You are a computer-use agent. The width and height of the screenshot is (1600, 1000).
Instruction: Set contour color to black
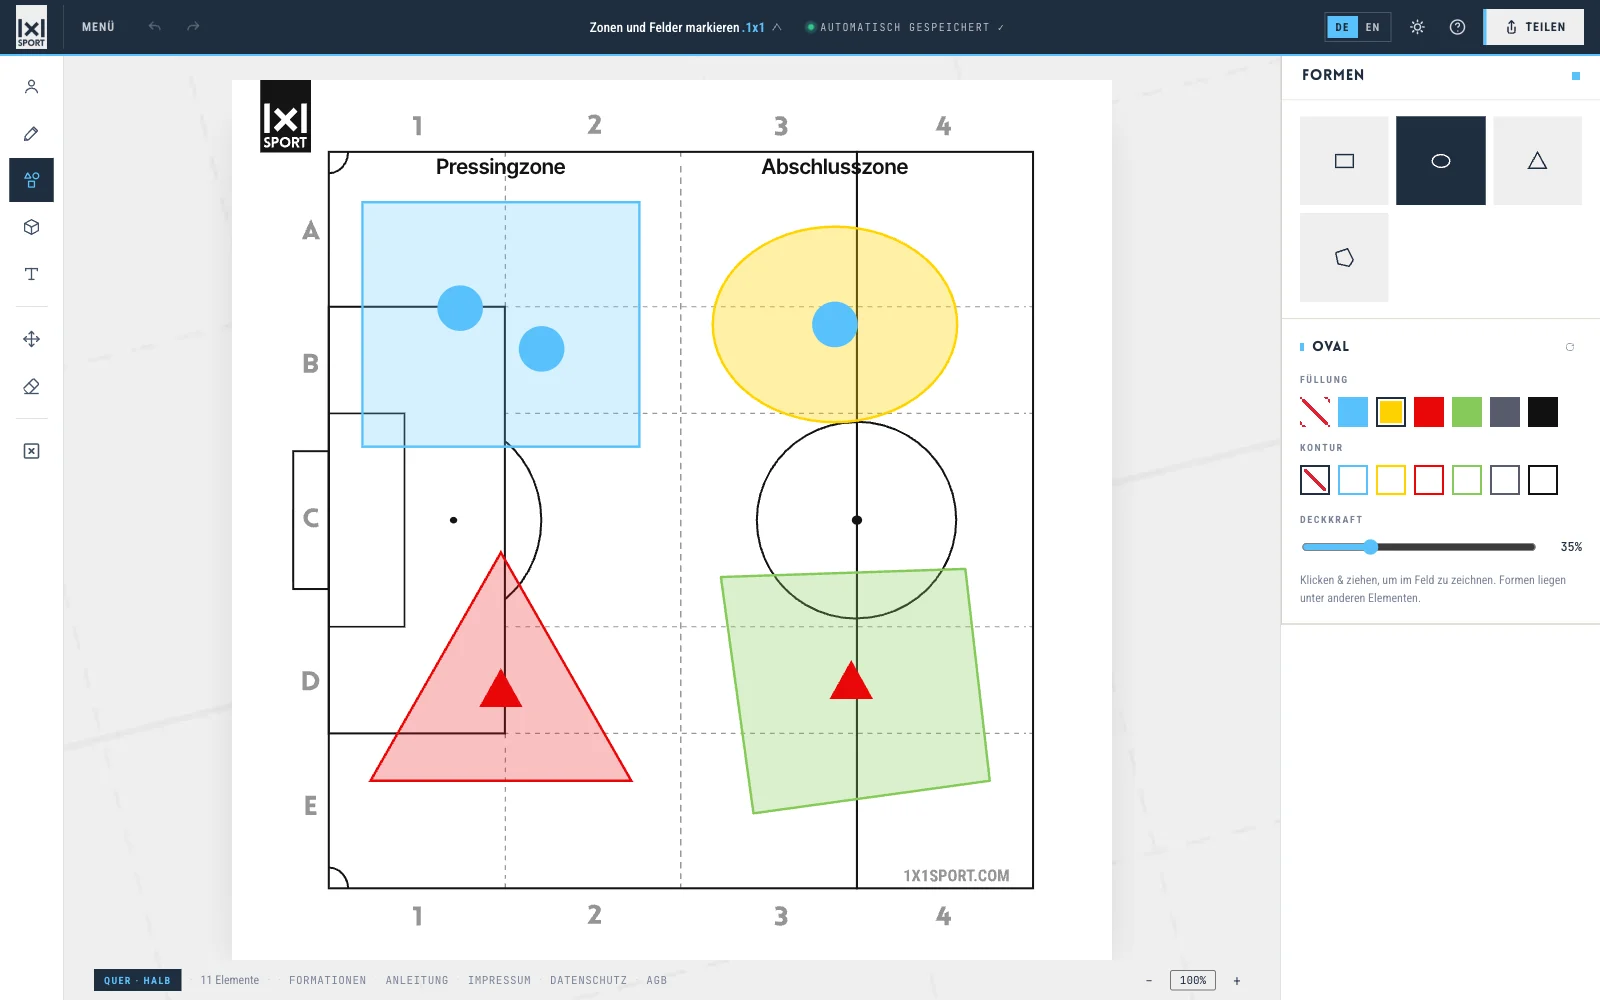pos(1543,480)
